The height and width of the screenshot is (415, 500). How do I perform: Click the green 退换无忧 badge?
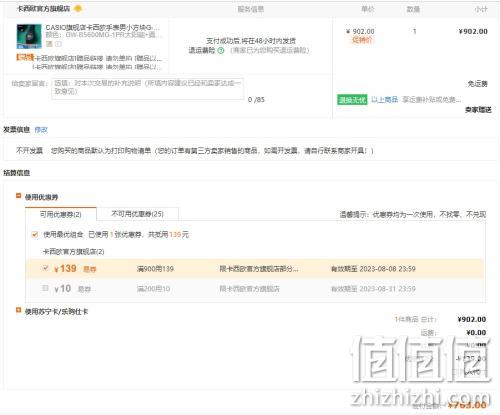[x=352, y=100]
